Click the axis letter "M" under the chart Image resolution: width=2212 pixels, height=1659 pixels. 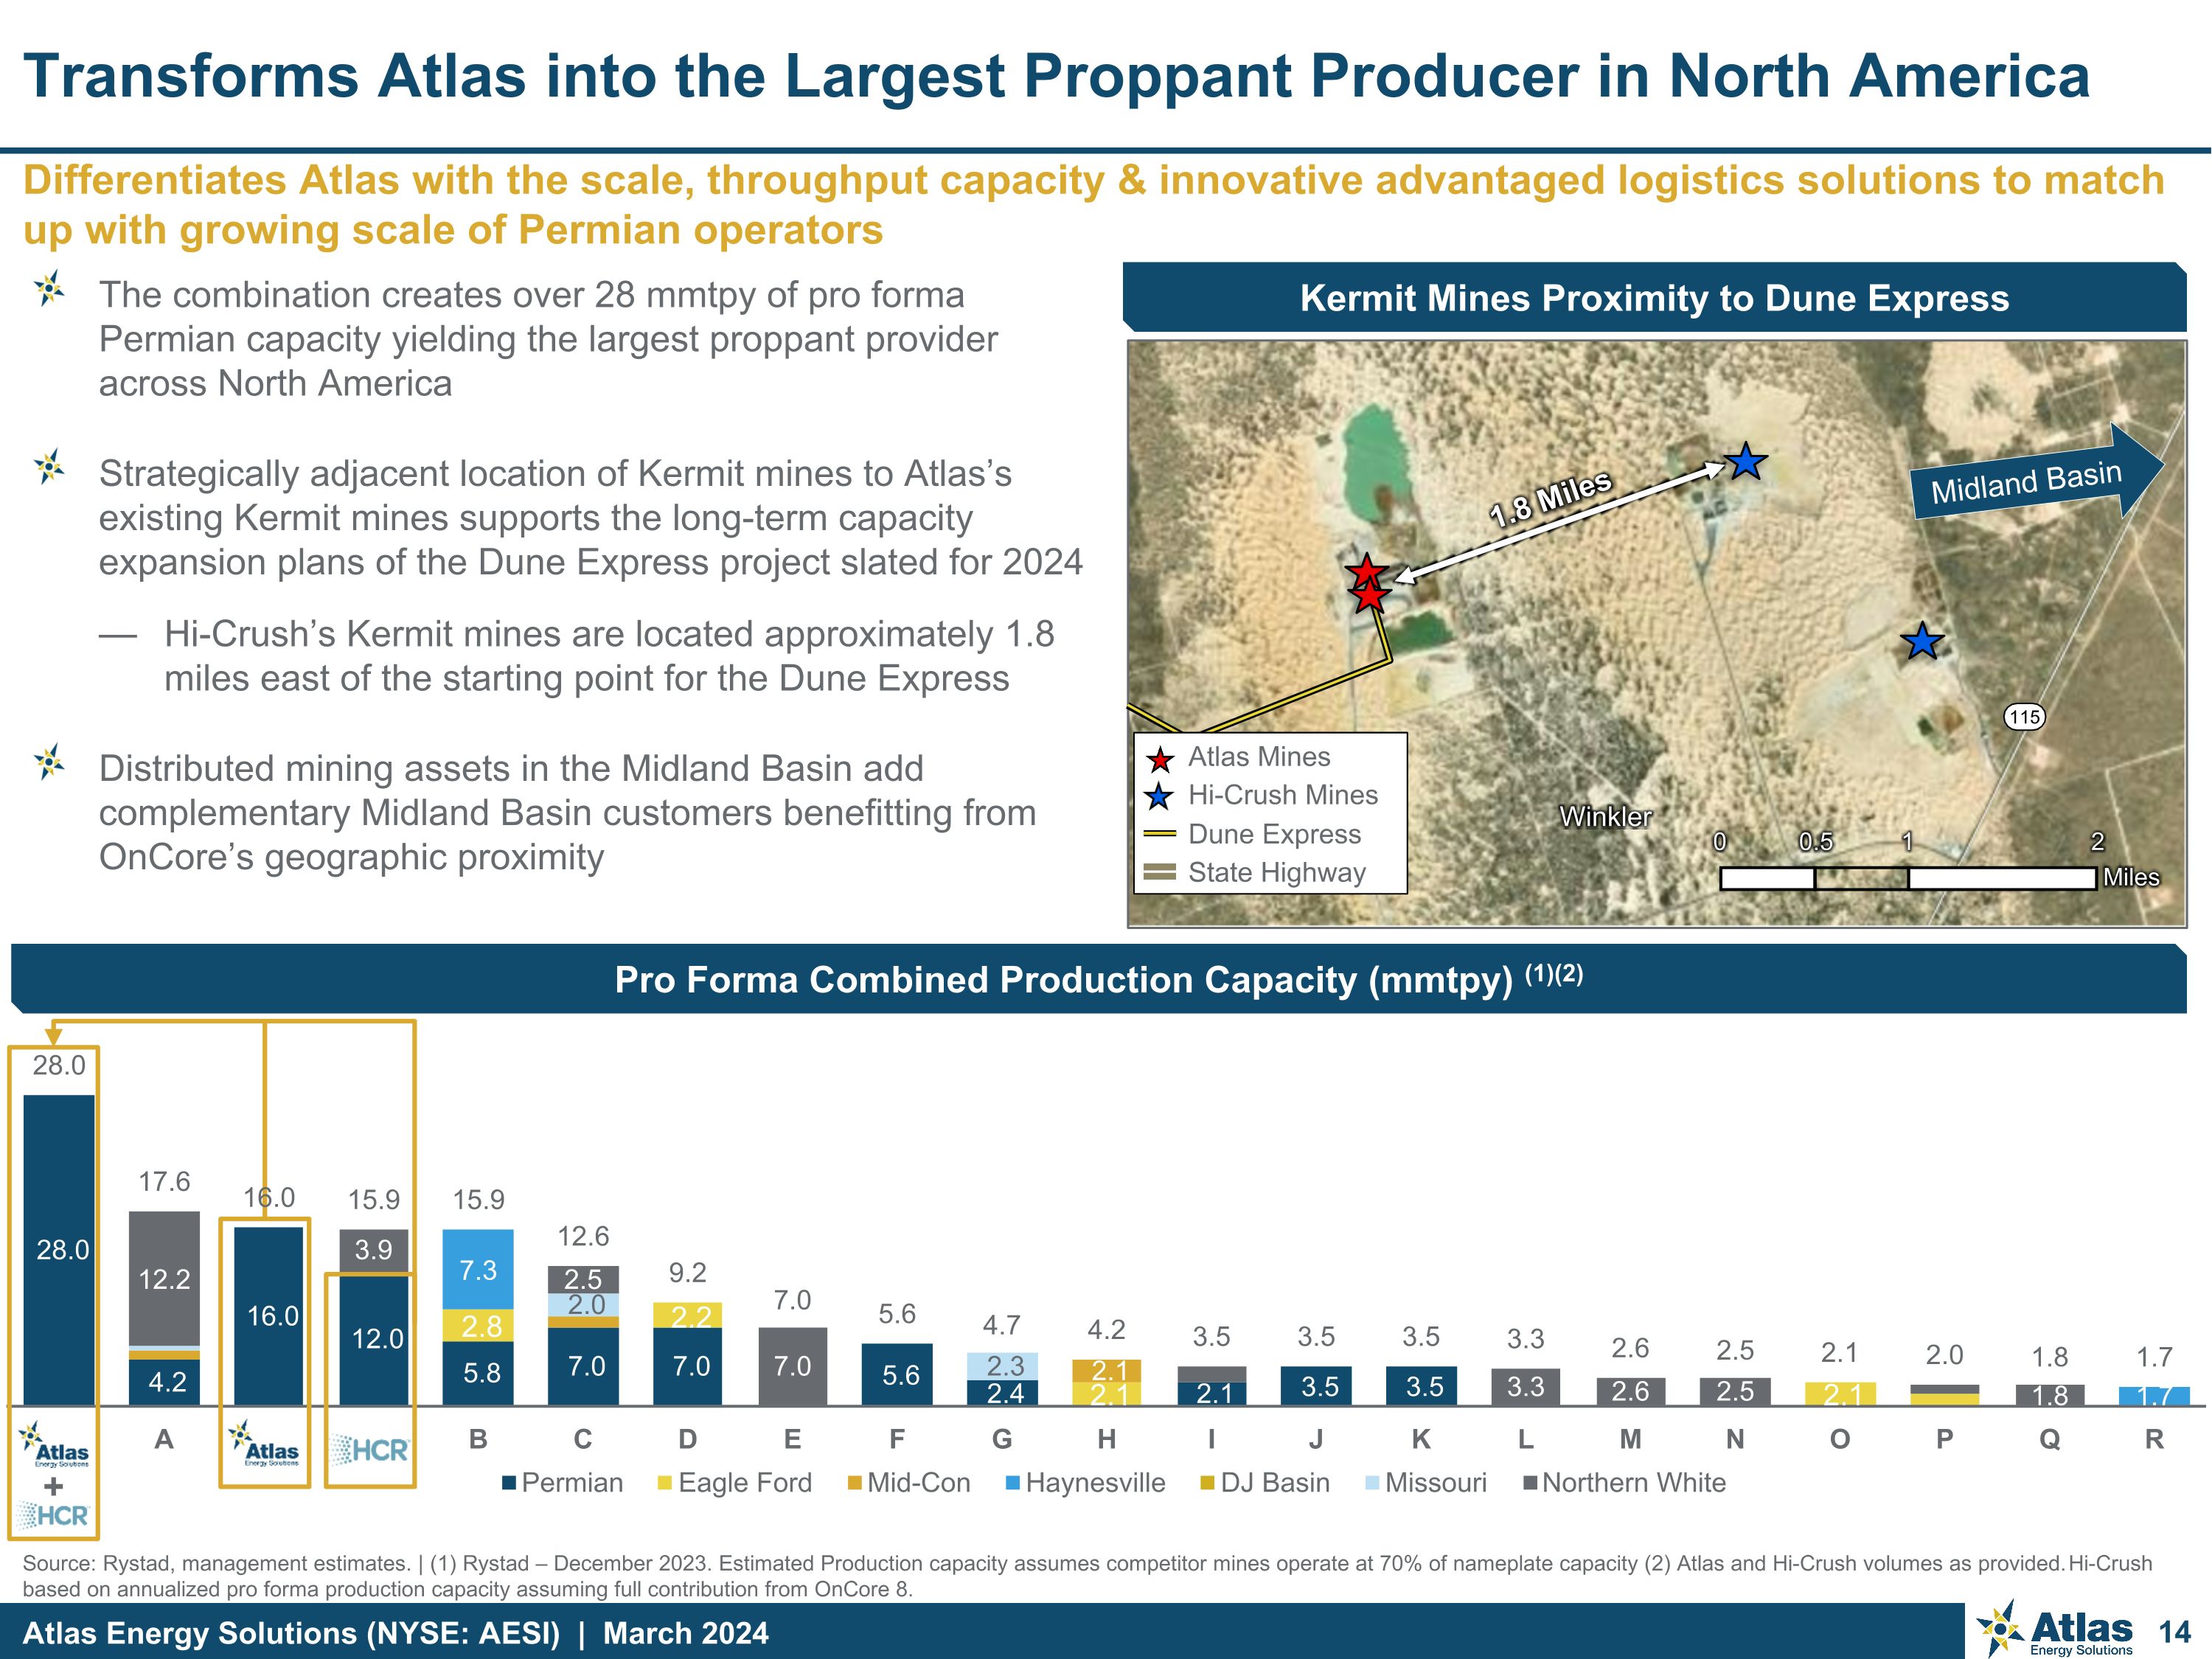click(1631, 1439)
